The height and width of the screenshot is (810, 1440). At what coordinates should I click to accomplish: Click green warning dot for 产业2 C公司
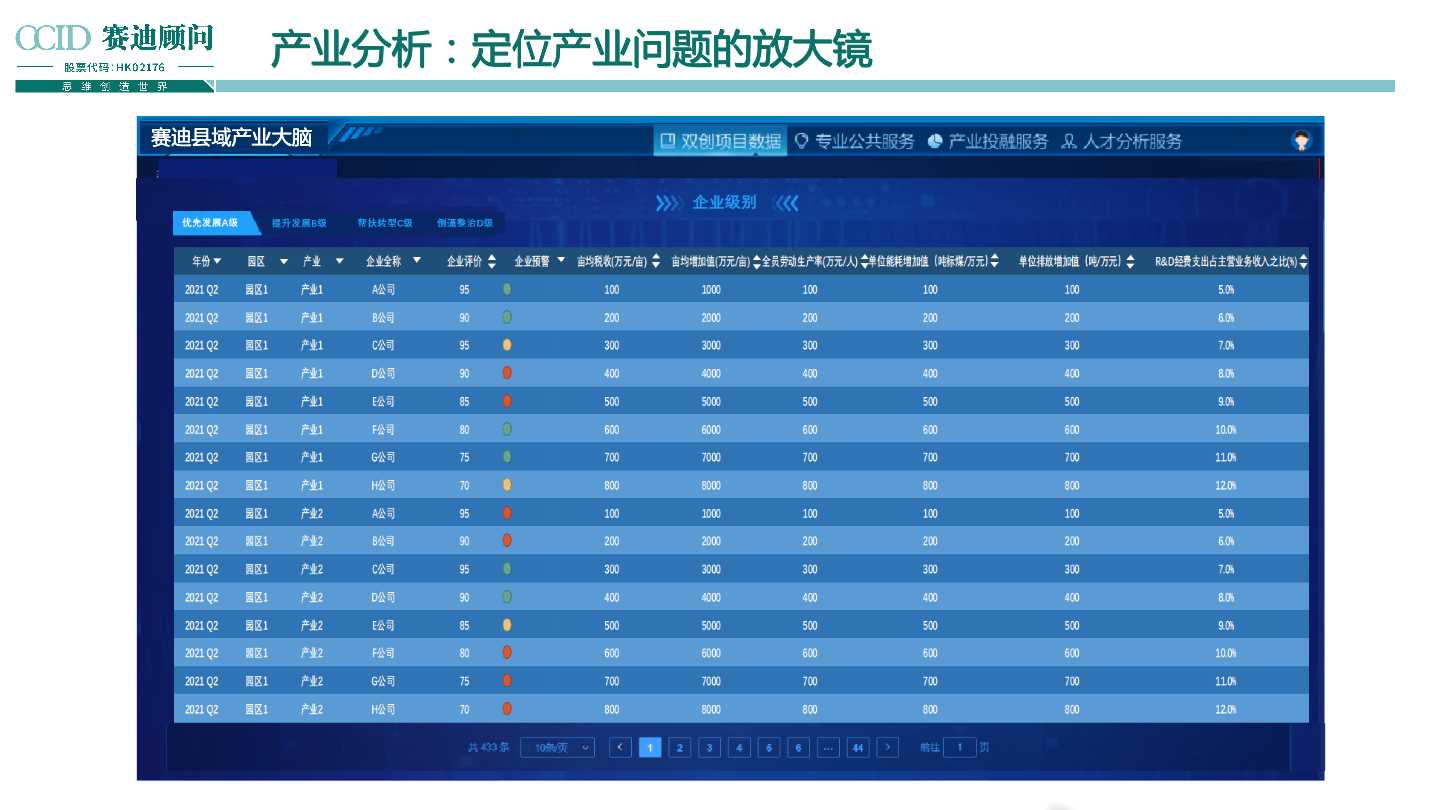(507, 569)
